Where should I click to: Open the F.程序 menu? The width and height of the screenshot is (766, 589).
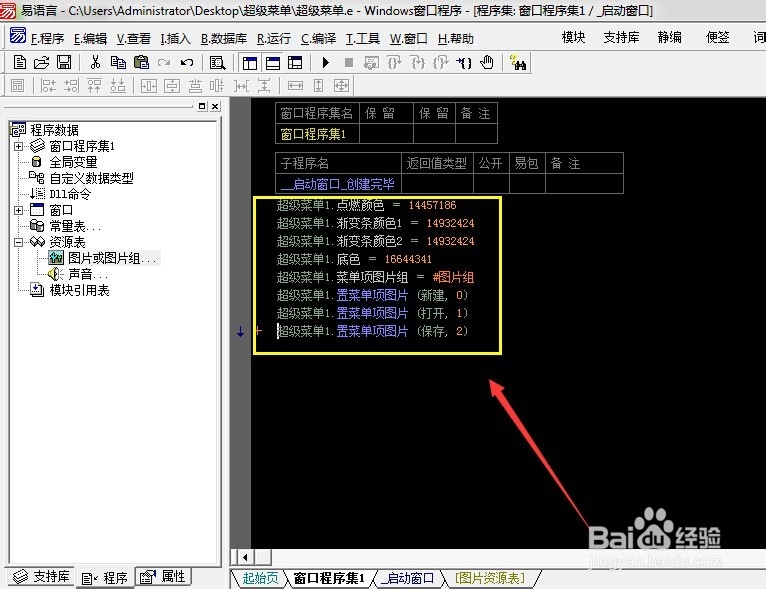point(47,39)
